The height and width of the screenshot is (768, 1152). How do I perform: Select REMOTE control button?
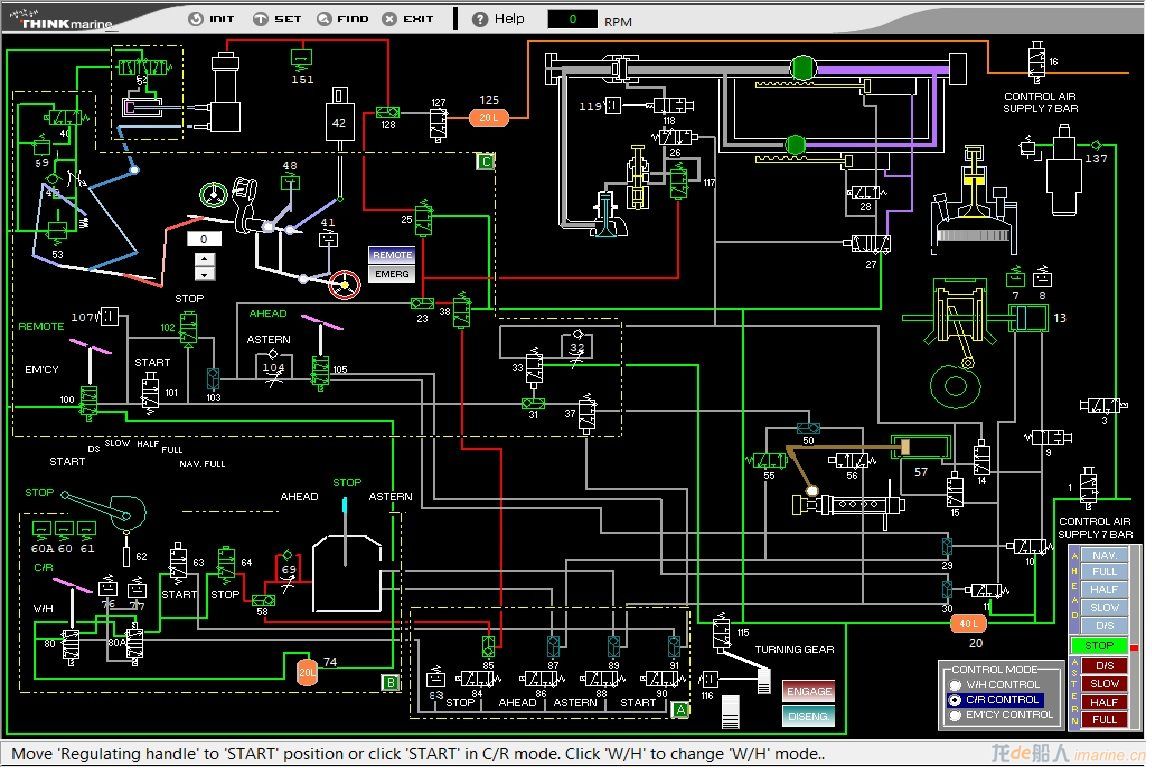tap(392, 255)
